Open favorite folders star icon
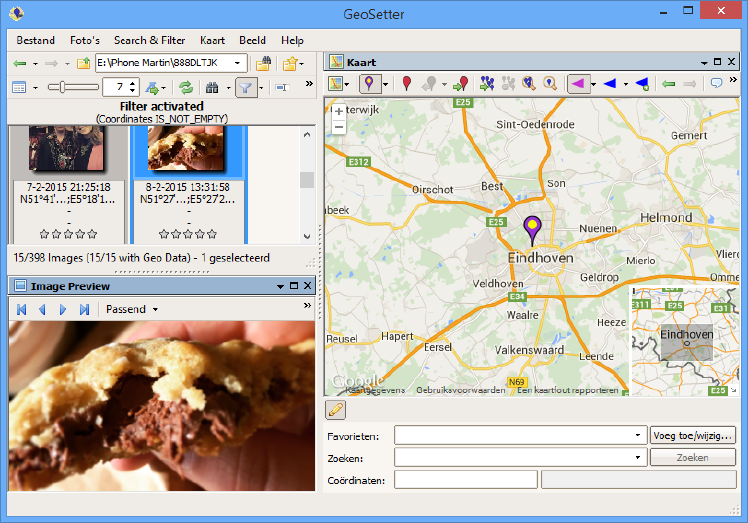748x523 pixels. click(290, 63)
